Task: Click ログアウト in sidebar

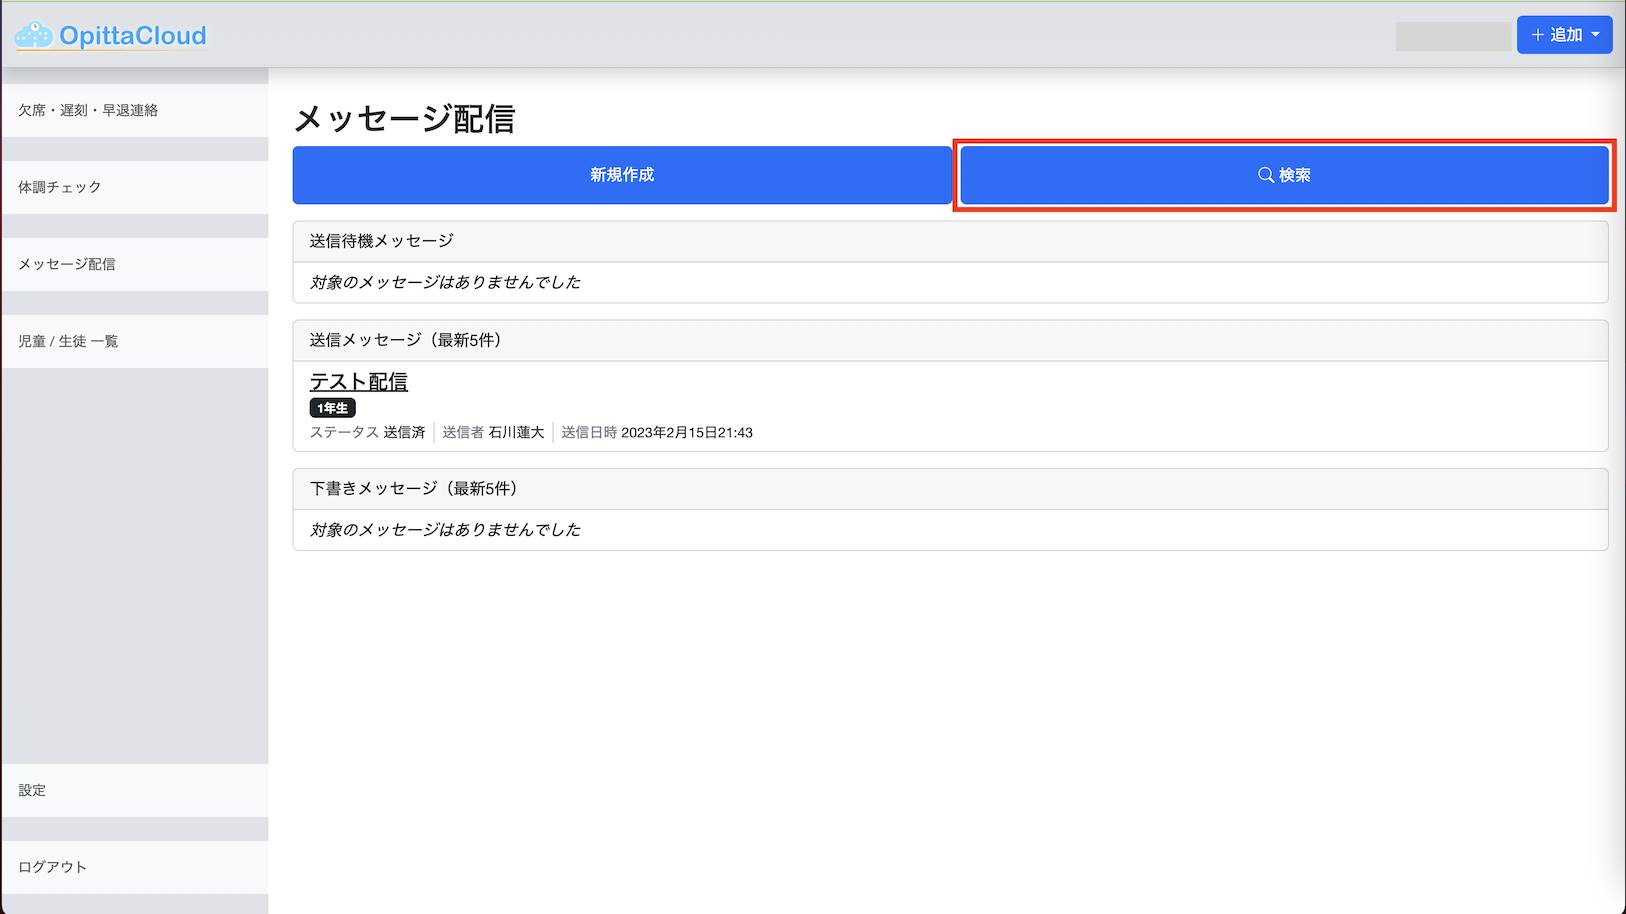Action: [x=135, y=867]
